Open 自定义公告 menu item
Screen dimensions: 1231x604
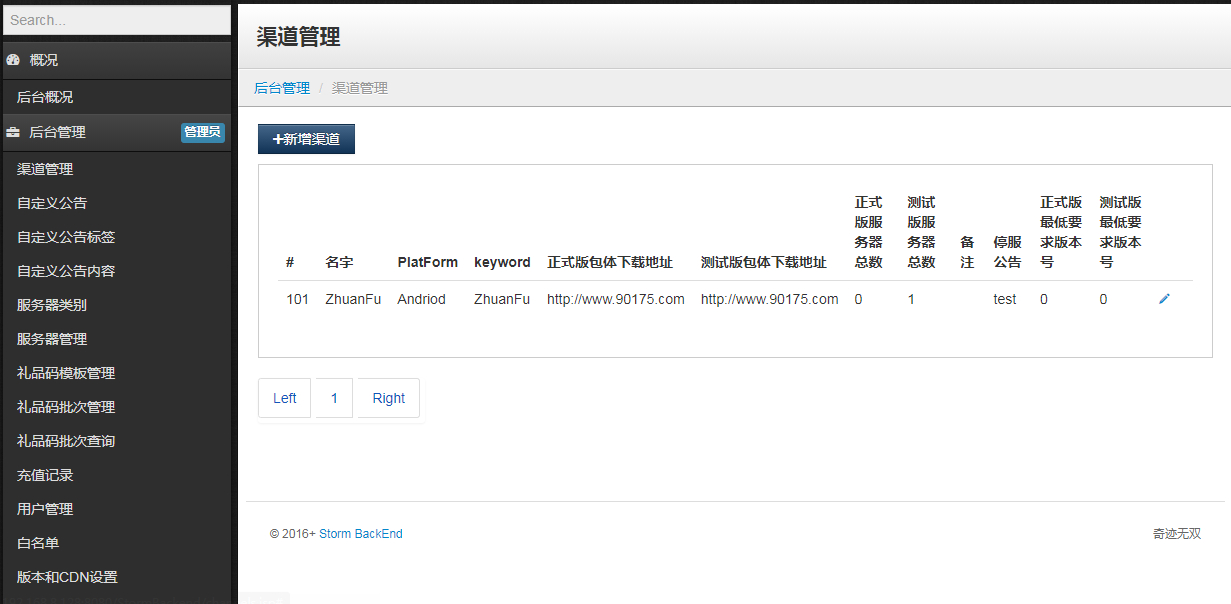52,203
